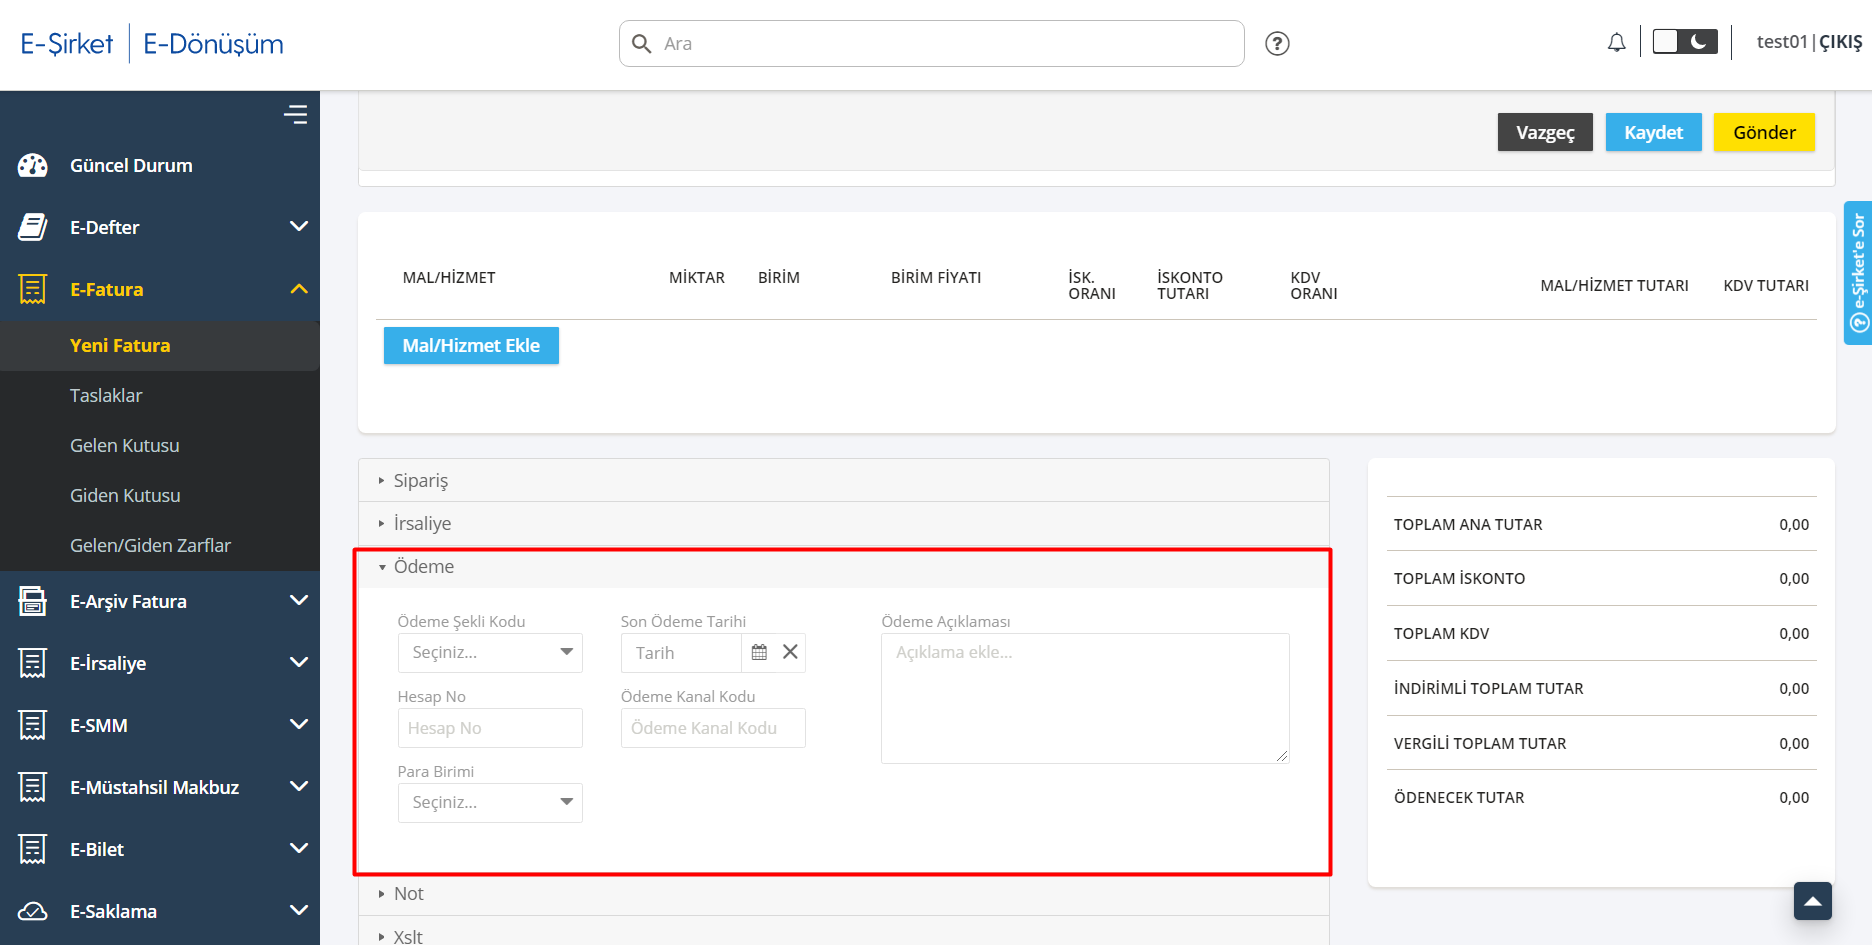This screenshot has width=1872, height=945.
Task: Expand E-İrsaliye chevron
Action: tap(298, 663)
